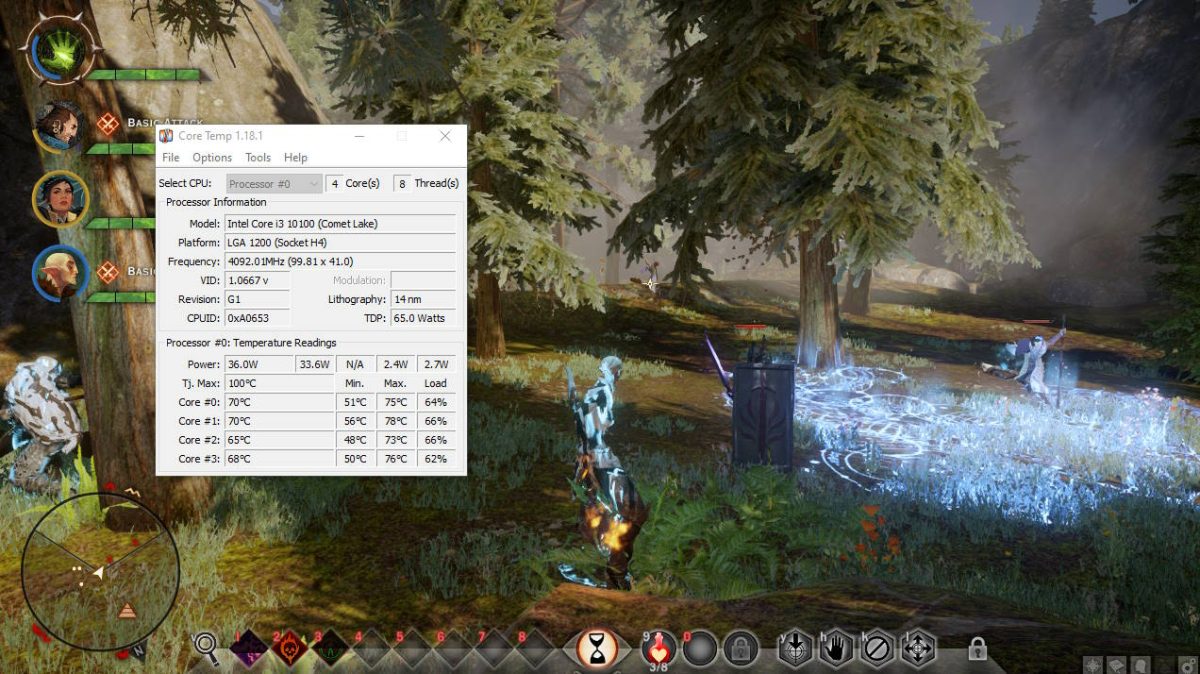Select the Hold Position hand icon

click(x=836, y=648)
